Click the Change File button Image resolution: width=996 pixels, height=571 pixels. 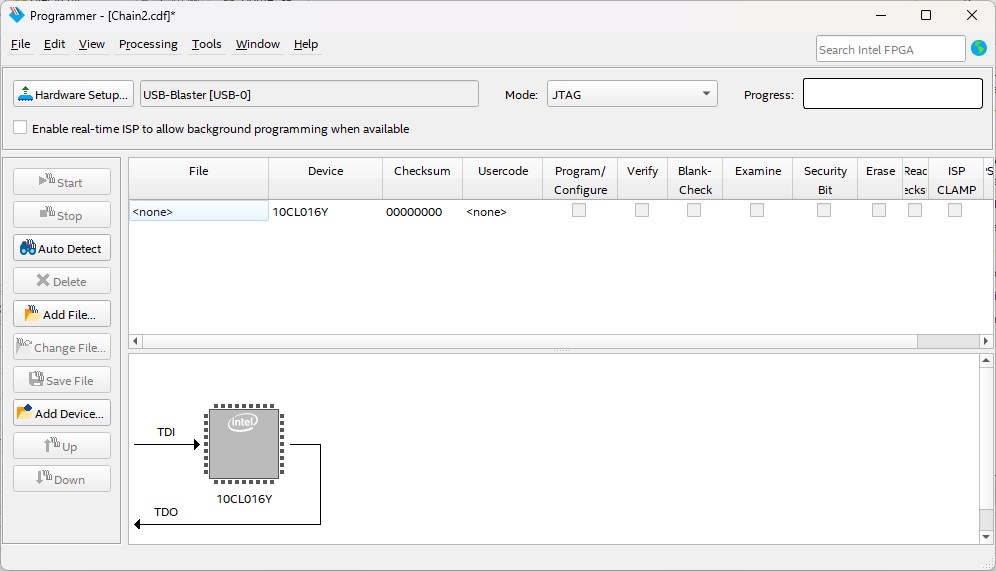click(x=62, y=347)
